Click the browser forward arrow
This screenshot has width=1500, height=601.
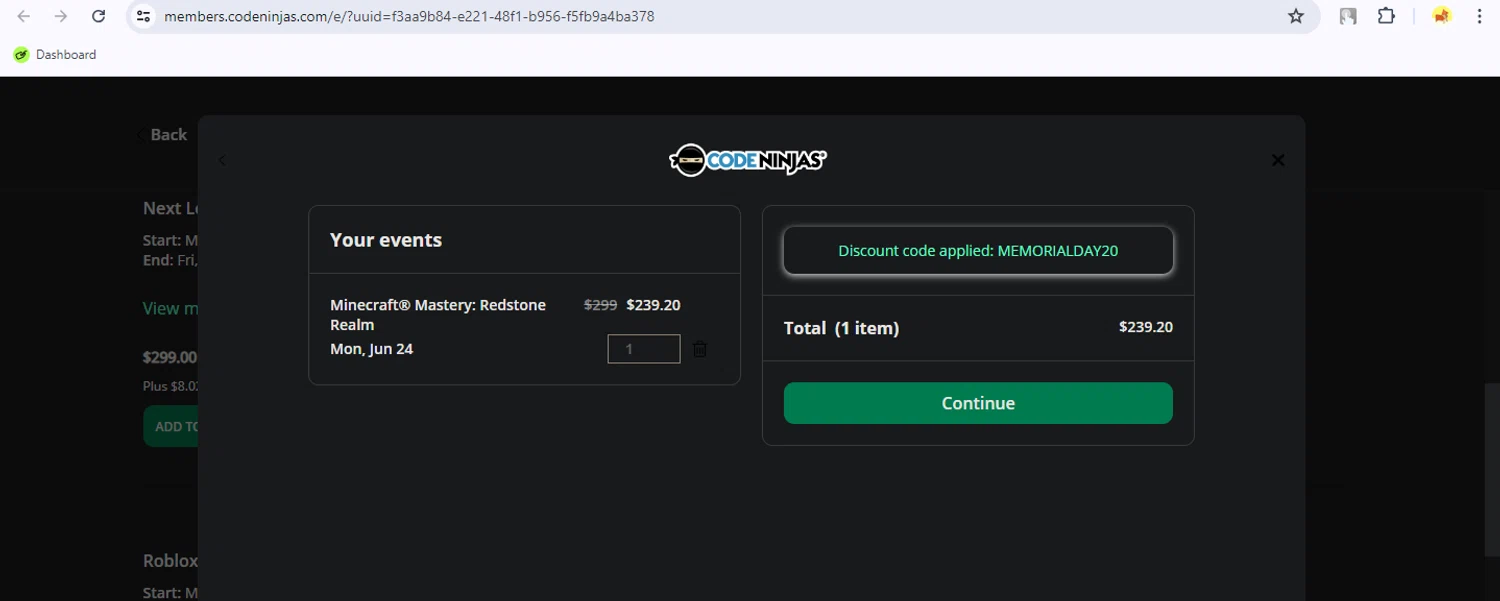point(61,16)
